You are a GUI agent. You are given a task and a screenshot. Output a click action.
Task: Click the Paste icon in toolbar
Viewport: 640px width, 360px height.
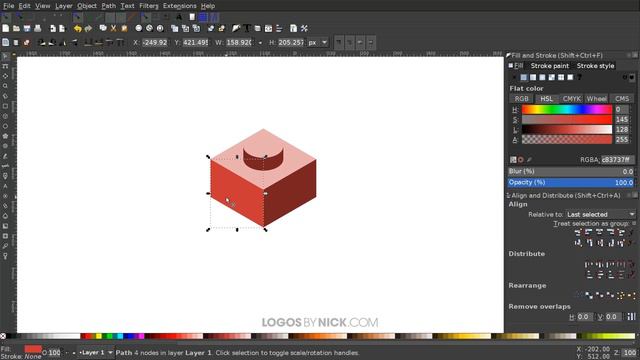point(124,28)
